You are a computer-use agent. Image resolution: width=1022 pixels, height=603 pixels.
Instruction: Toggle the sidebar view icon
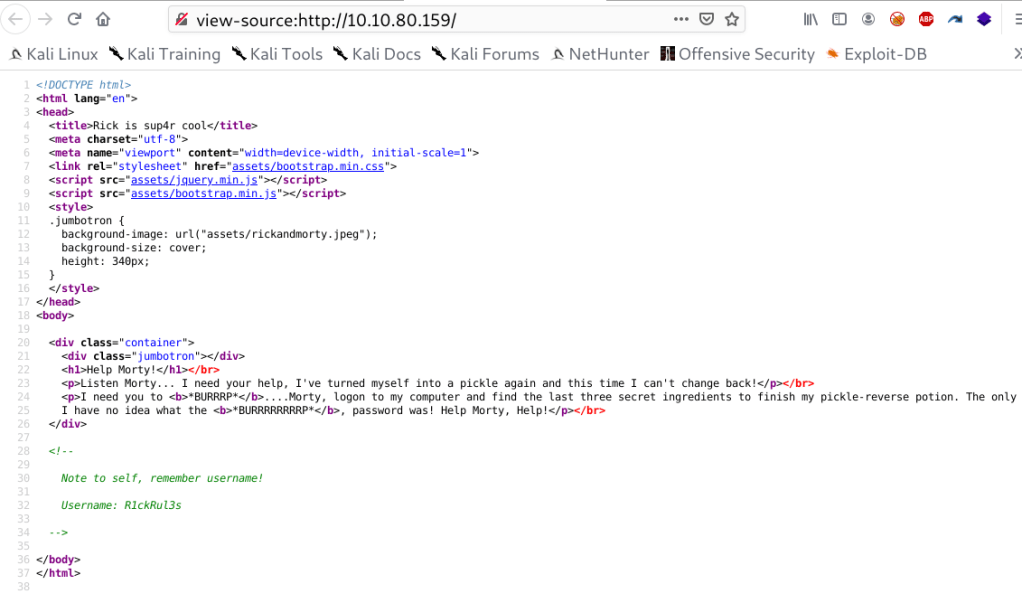840,19
